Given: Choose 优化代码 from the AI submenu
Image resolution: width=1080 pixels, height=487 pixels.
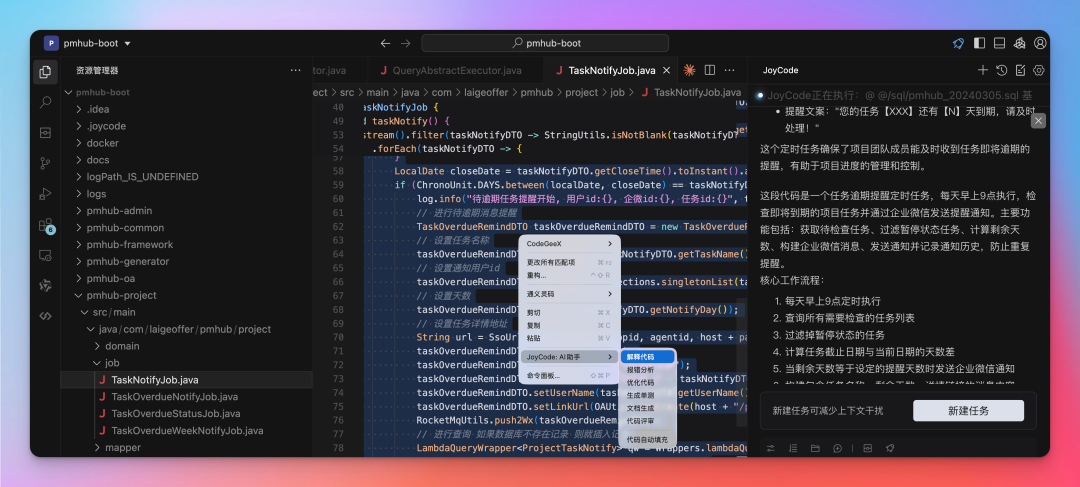Looking at the screenshot, I should [x=640, y=383].
